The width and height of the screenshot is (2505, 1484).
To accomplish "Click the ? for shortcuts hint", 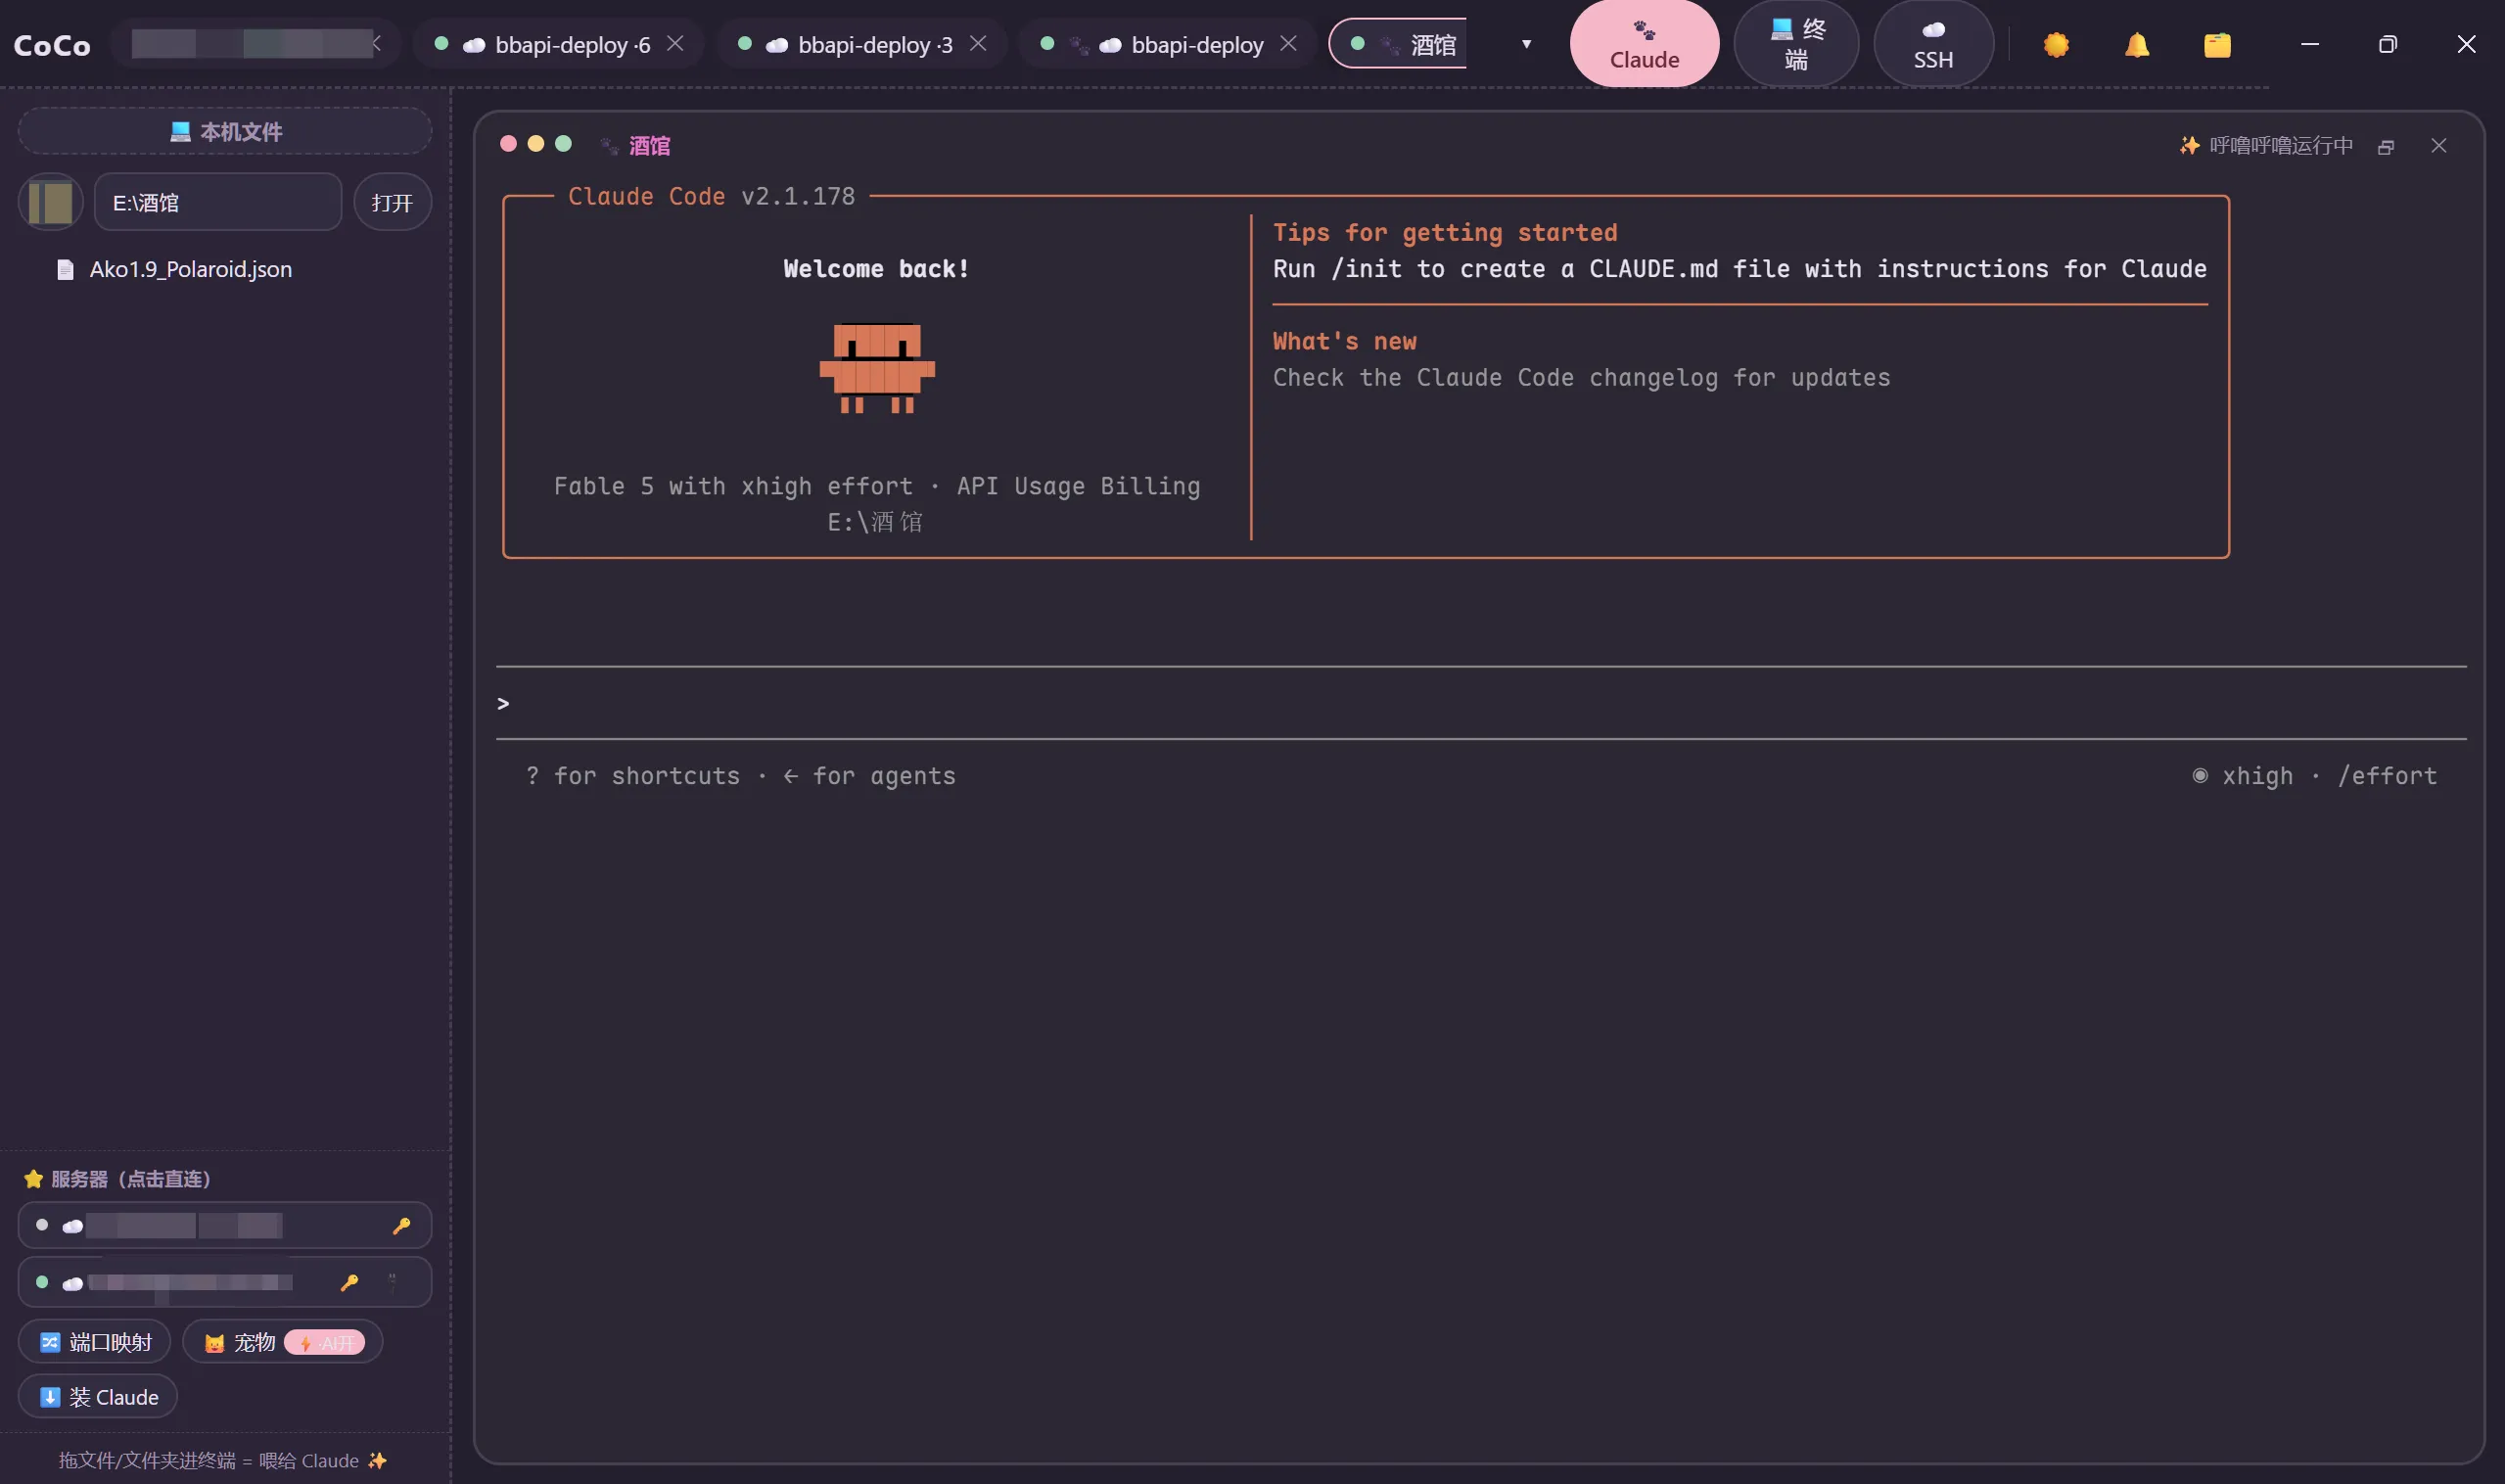I will [633, 777].
